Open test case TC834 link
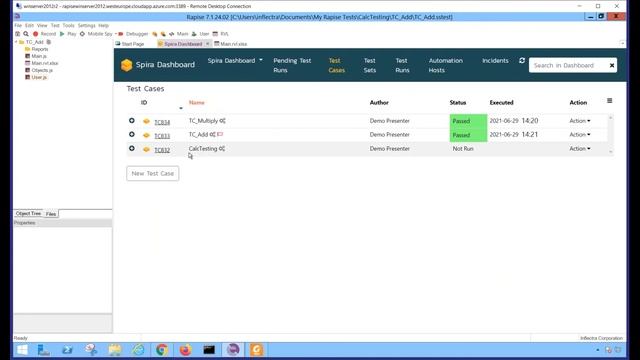The image size is (640, 360). coord(162,122)
